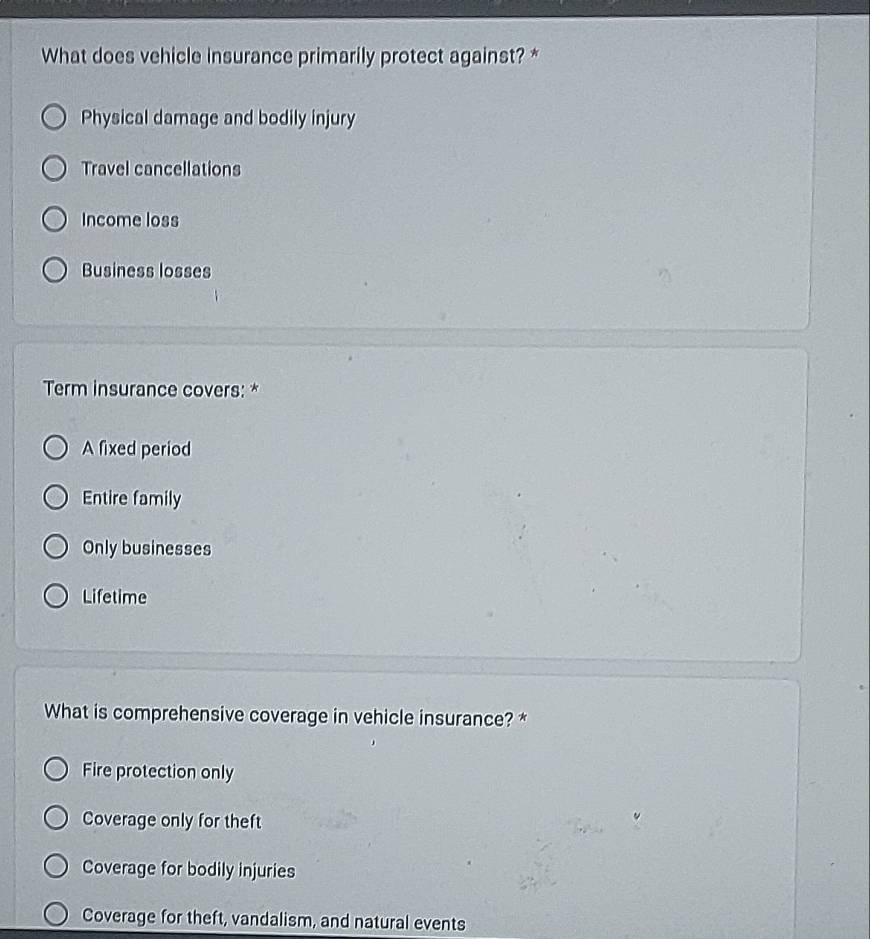Choose the 'Entire family' radio button

[x=56, y=497]
